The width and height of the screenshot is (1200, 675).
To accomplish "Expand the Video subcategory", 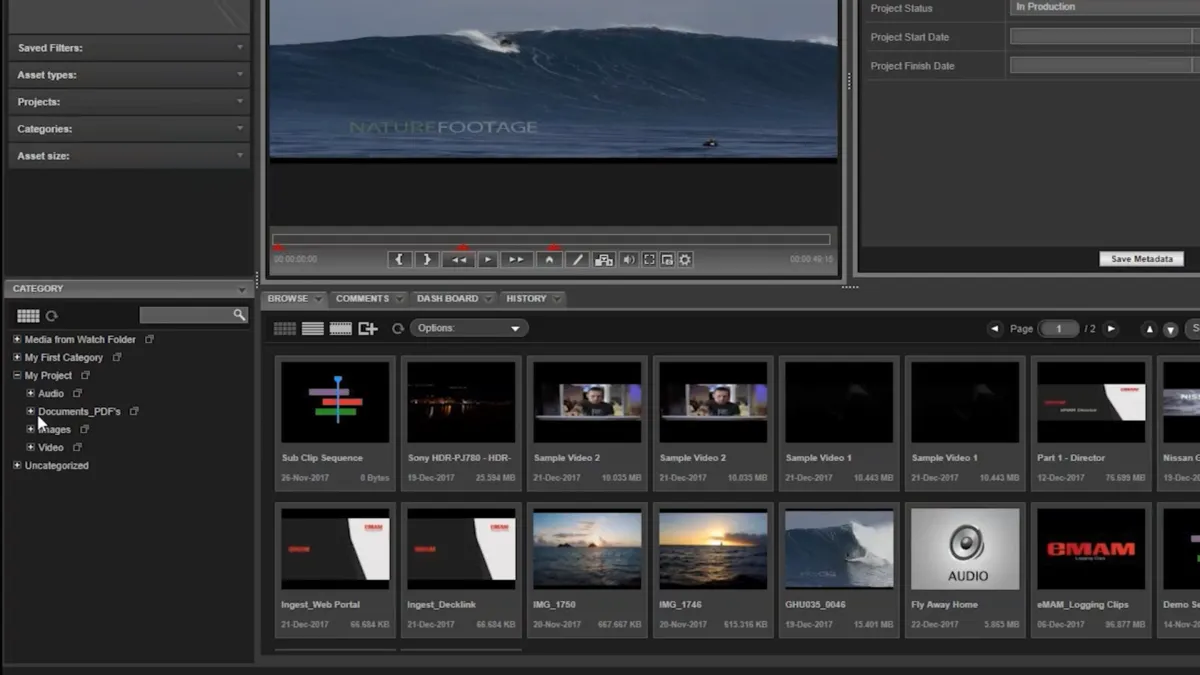I will coord(31,448).
